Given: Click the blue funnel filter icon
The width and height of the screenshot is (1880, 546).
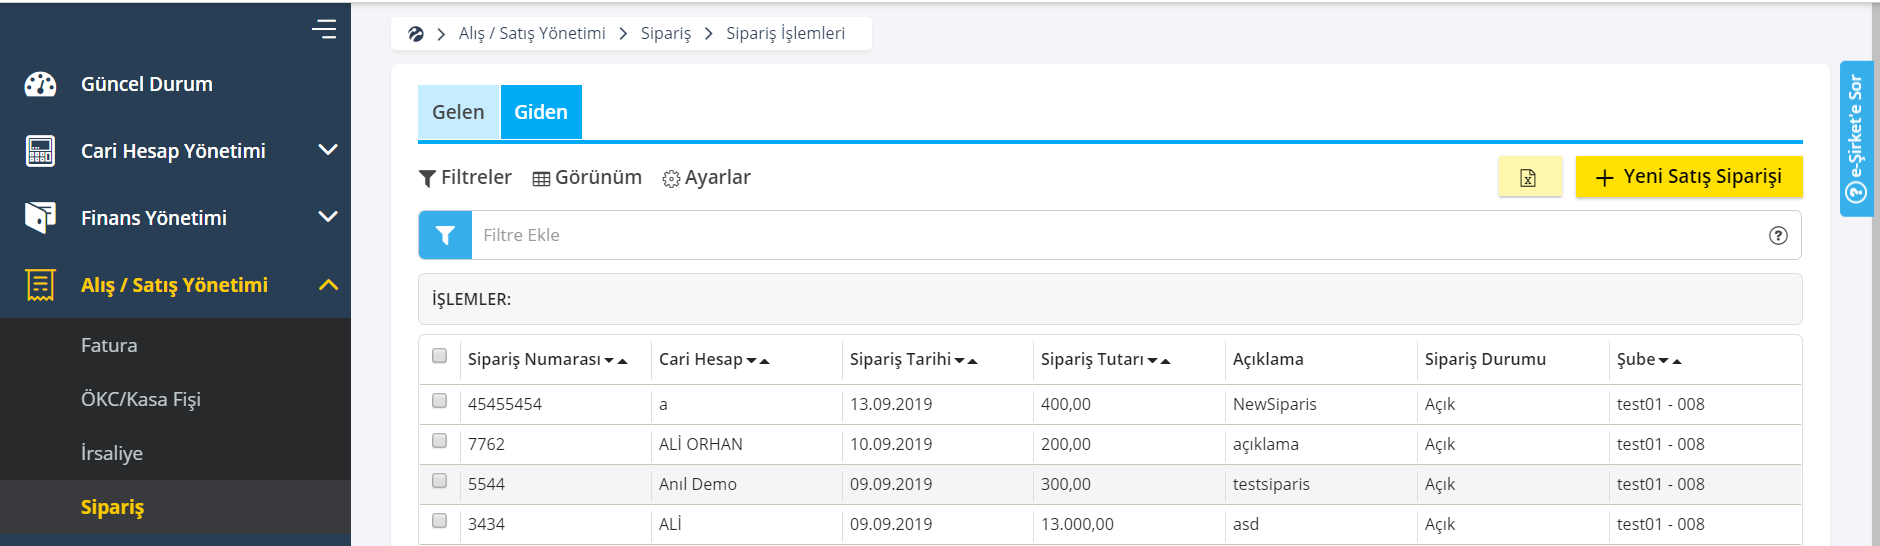Looking at the screenshot, I should [x=445, y=235].
